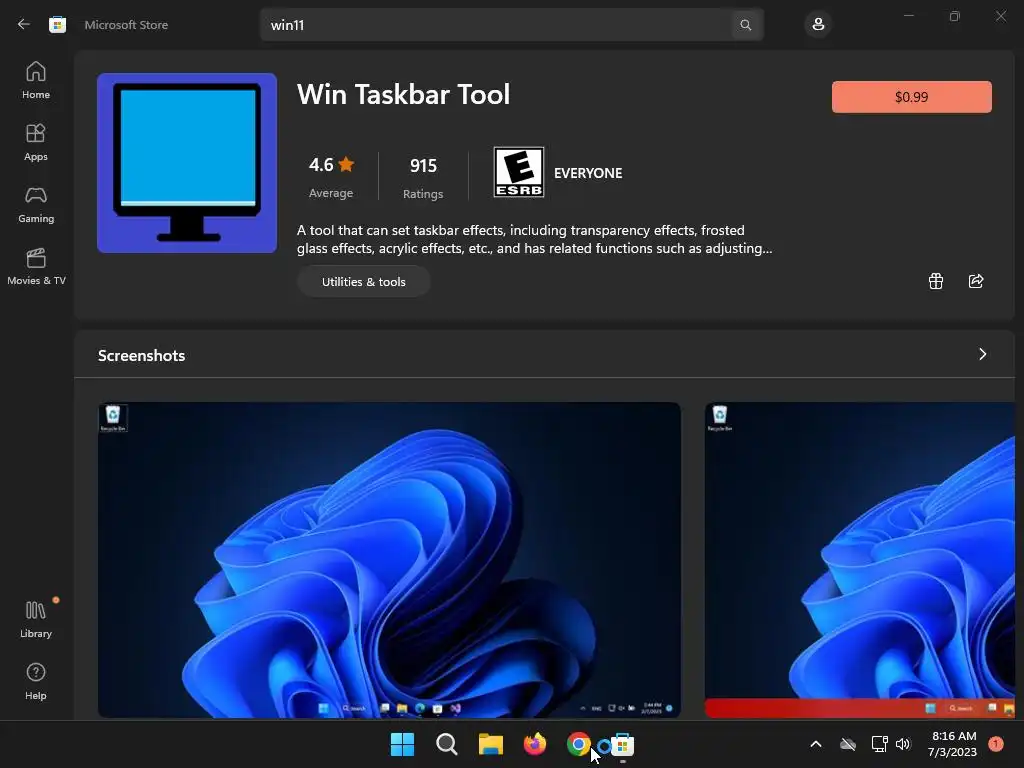Restore down the Microsoft Store window
The image size is (1024, 768).
pyautogui.click(x=955, y=16)
